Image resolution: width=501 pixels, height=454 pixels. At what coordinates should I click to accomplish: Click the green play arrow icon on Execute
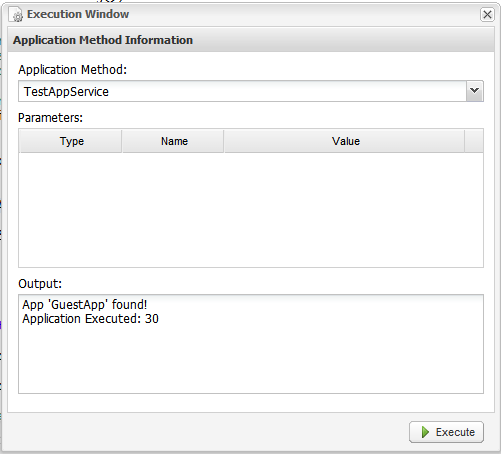[425, 432]
